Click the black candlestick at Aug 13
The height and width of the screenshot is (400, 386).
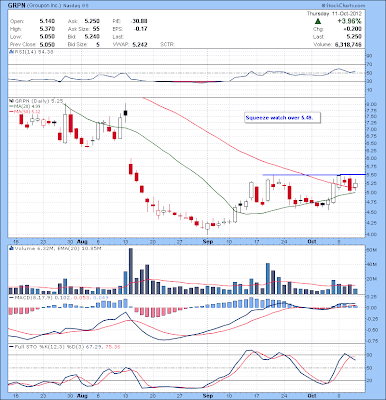pyautogui.click(x=126, y=113)
